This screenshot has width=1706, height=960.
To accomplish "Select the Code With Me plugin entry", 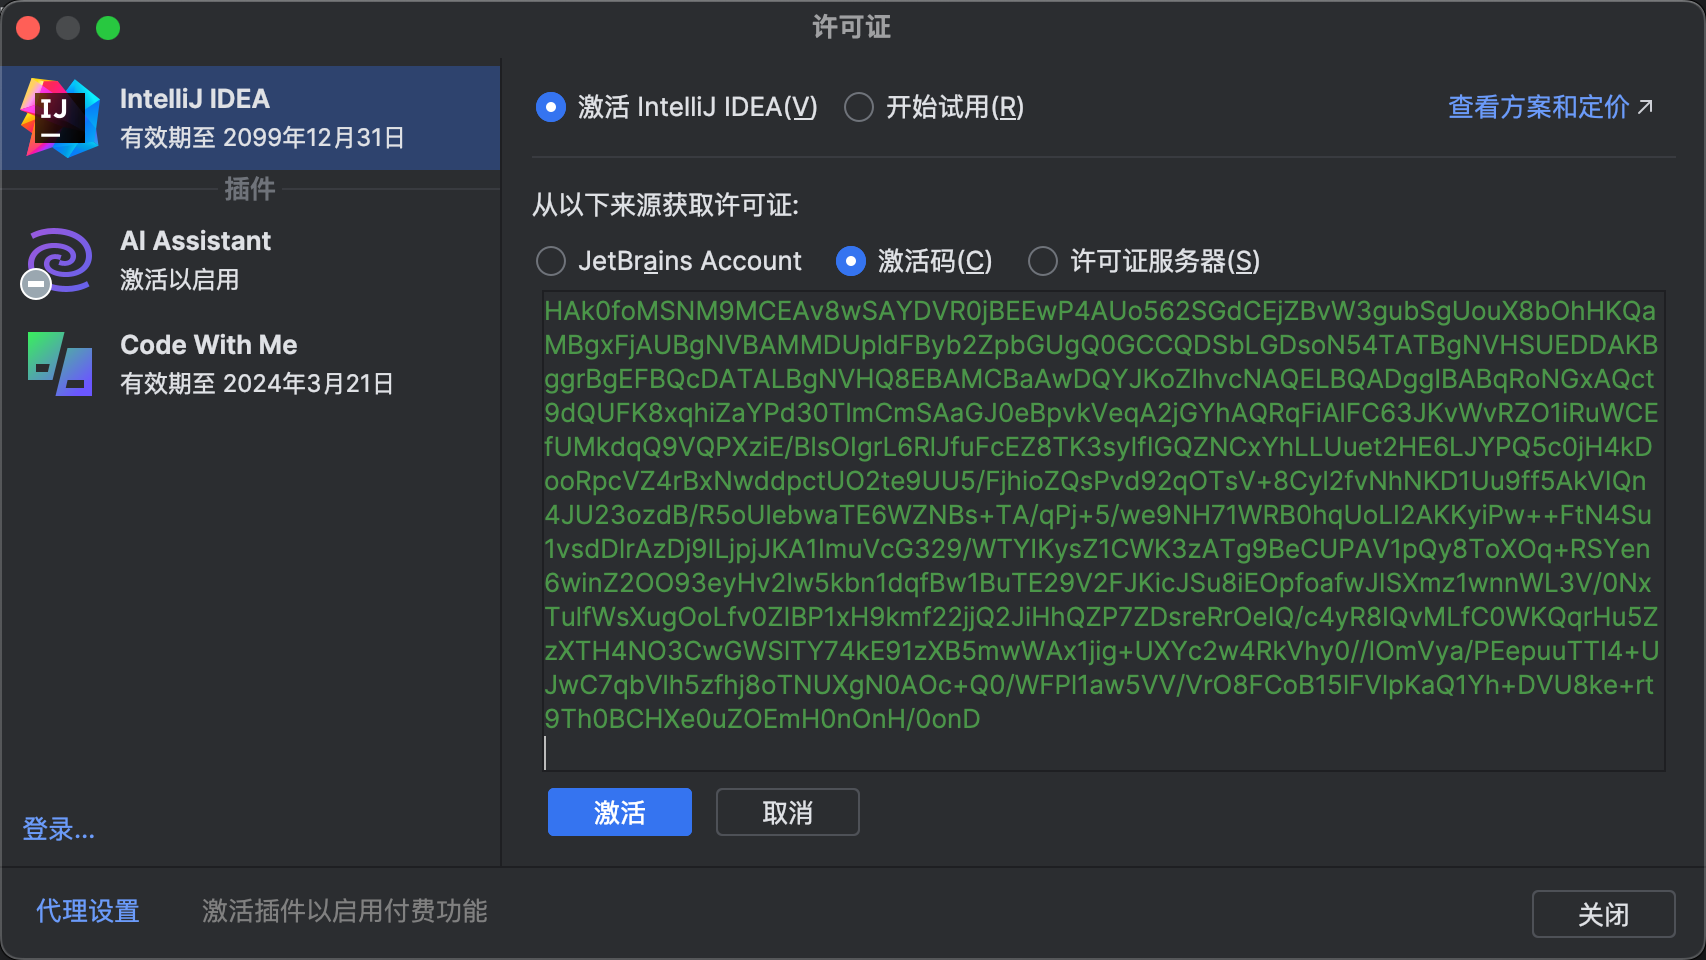I will coord(250,364).
